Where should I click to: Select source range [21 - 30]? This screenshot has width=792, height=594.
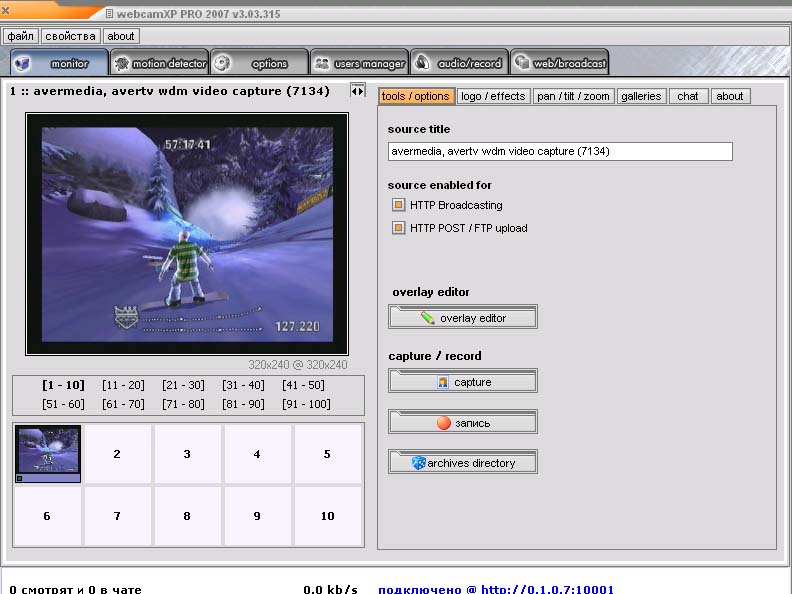pyautogui.click(x=183, y=385)
